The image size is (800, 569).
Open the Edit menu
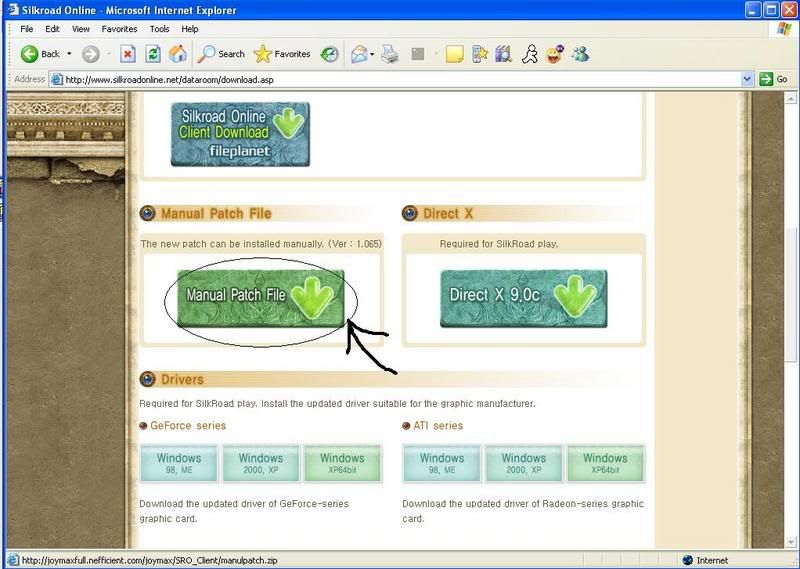click(x=53, y=29)
